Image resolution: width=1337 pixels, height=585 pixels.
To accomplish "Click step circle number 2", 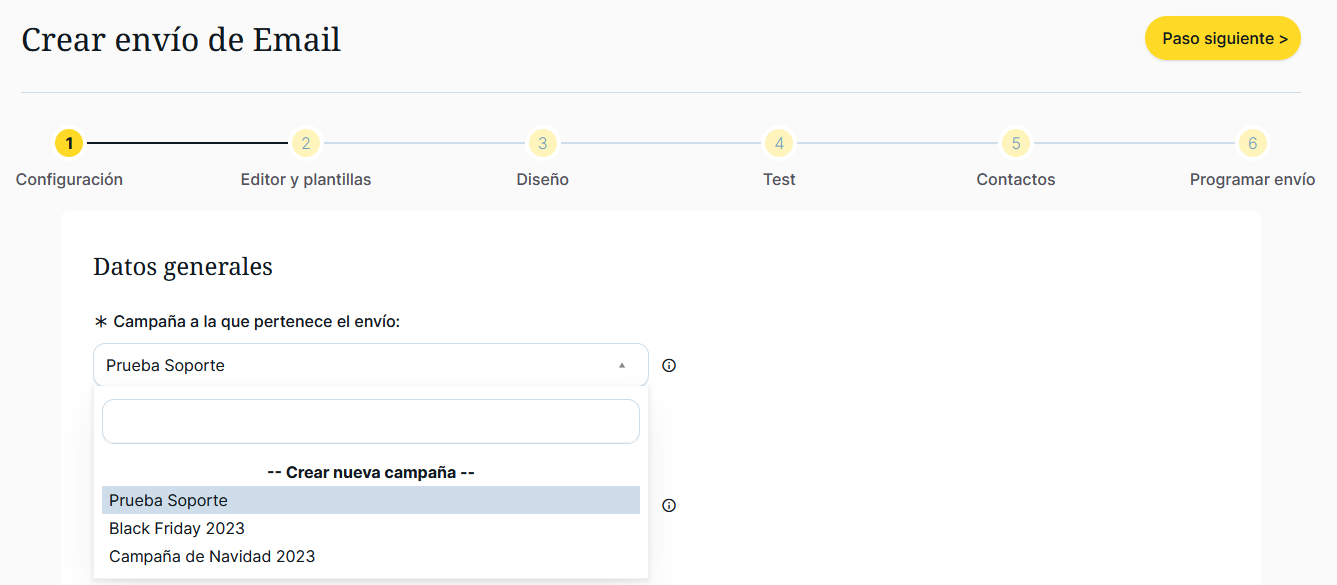I will coord(306,144).
